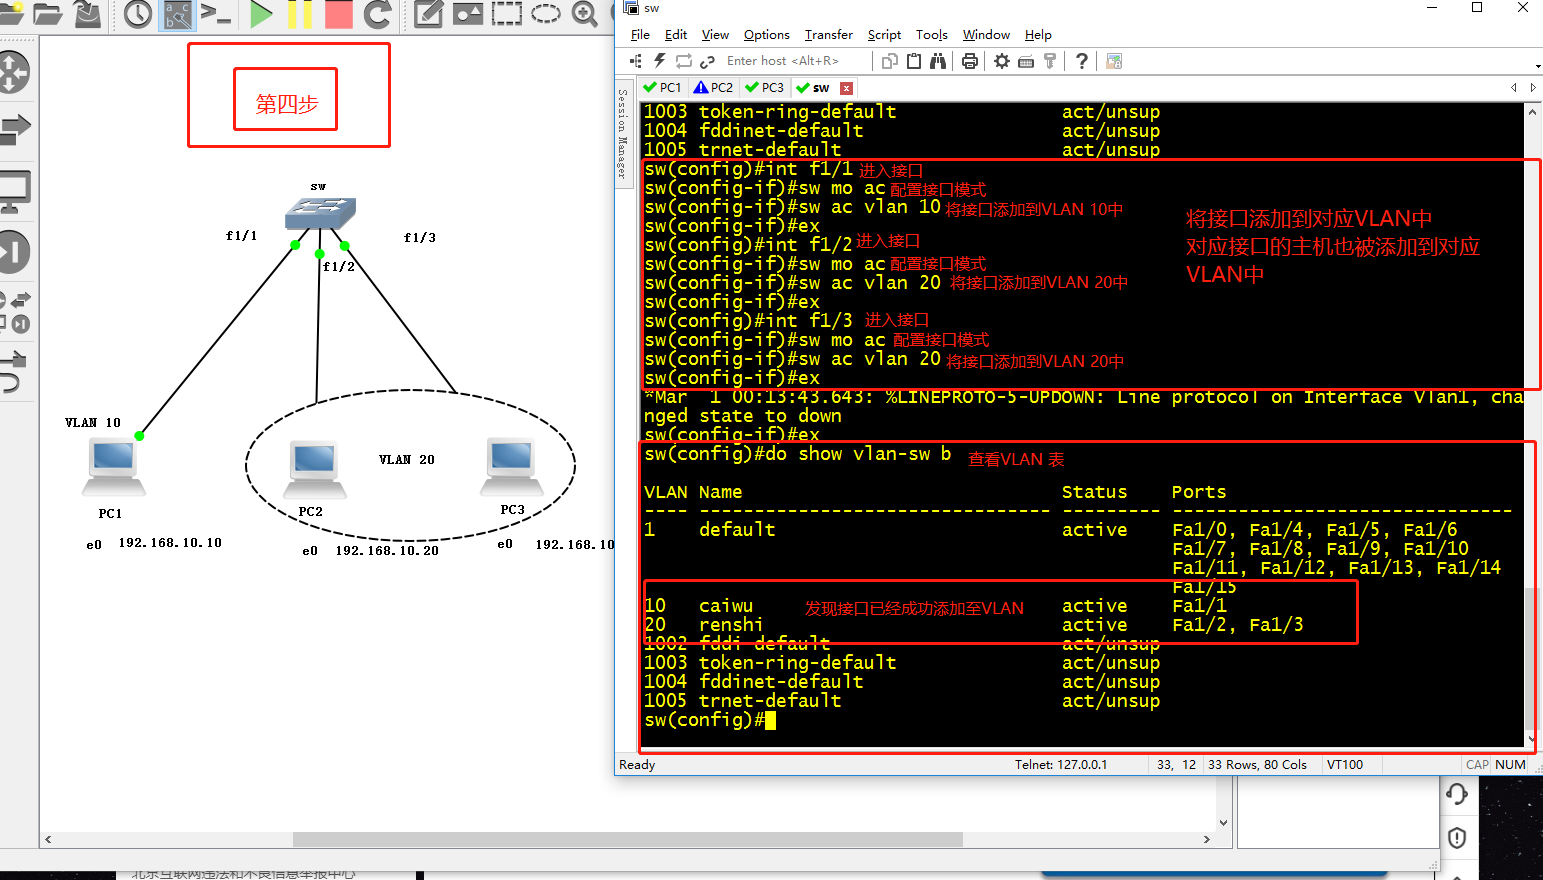1543x880 pixels.
Task: Toggle show interface labels button
Action: pos(178,14)
